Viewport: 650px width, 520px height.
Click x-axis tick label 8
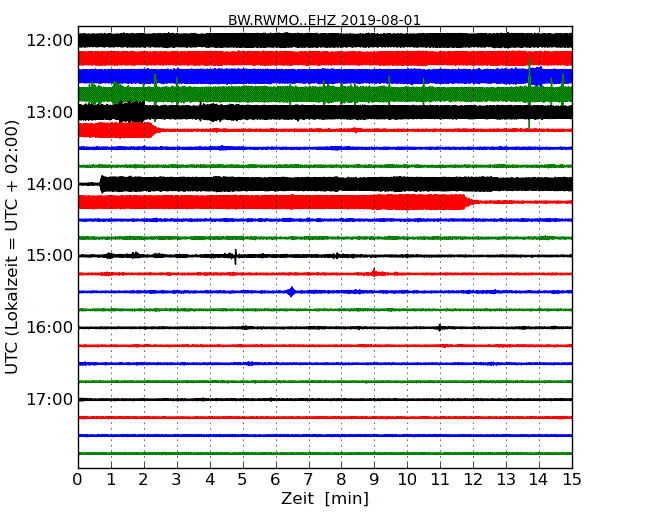click(x=341, y=479)
